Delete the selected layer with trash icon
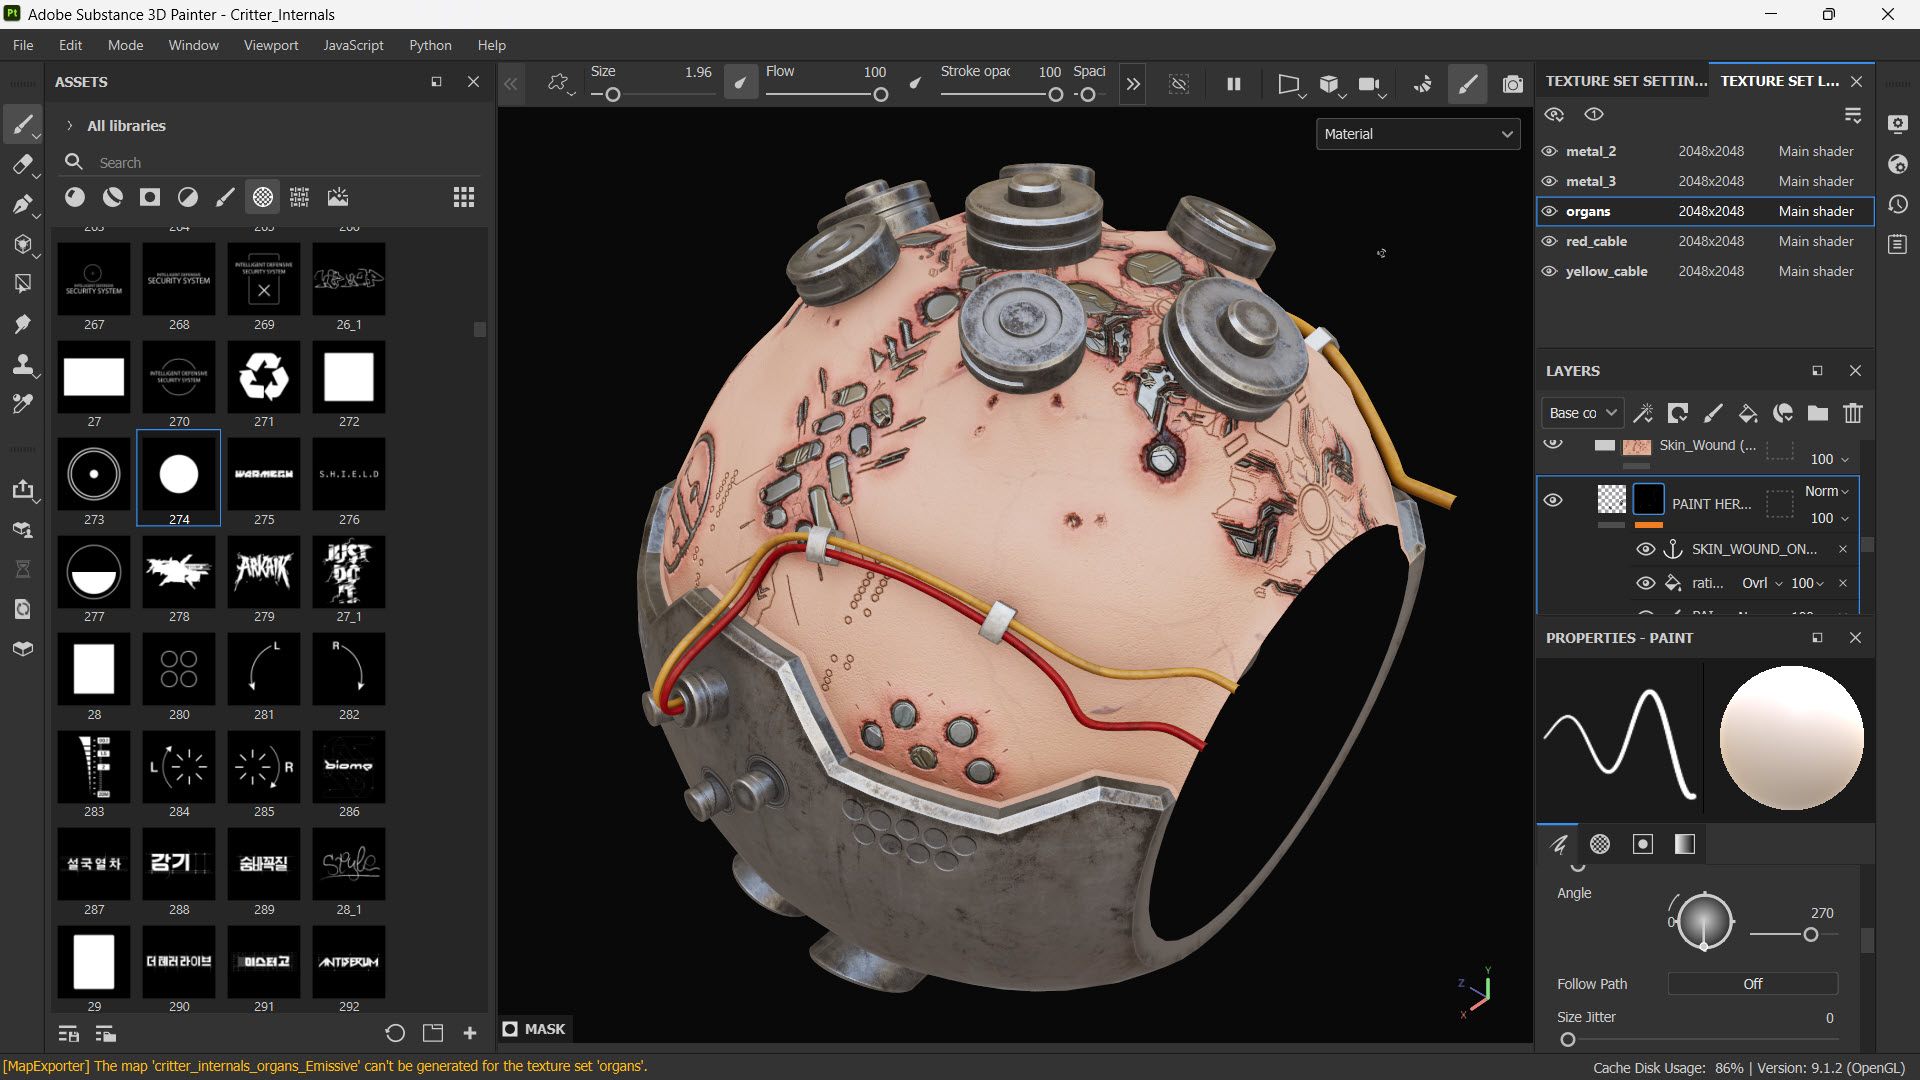 pyautogui.click(x=1853, y=413)
